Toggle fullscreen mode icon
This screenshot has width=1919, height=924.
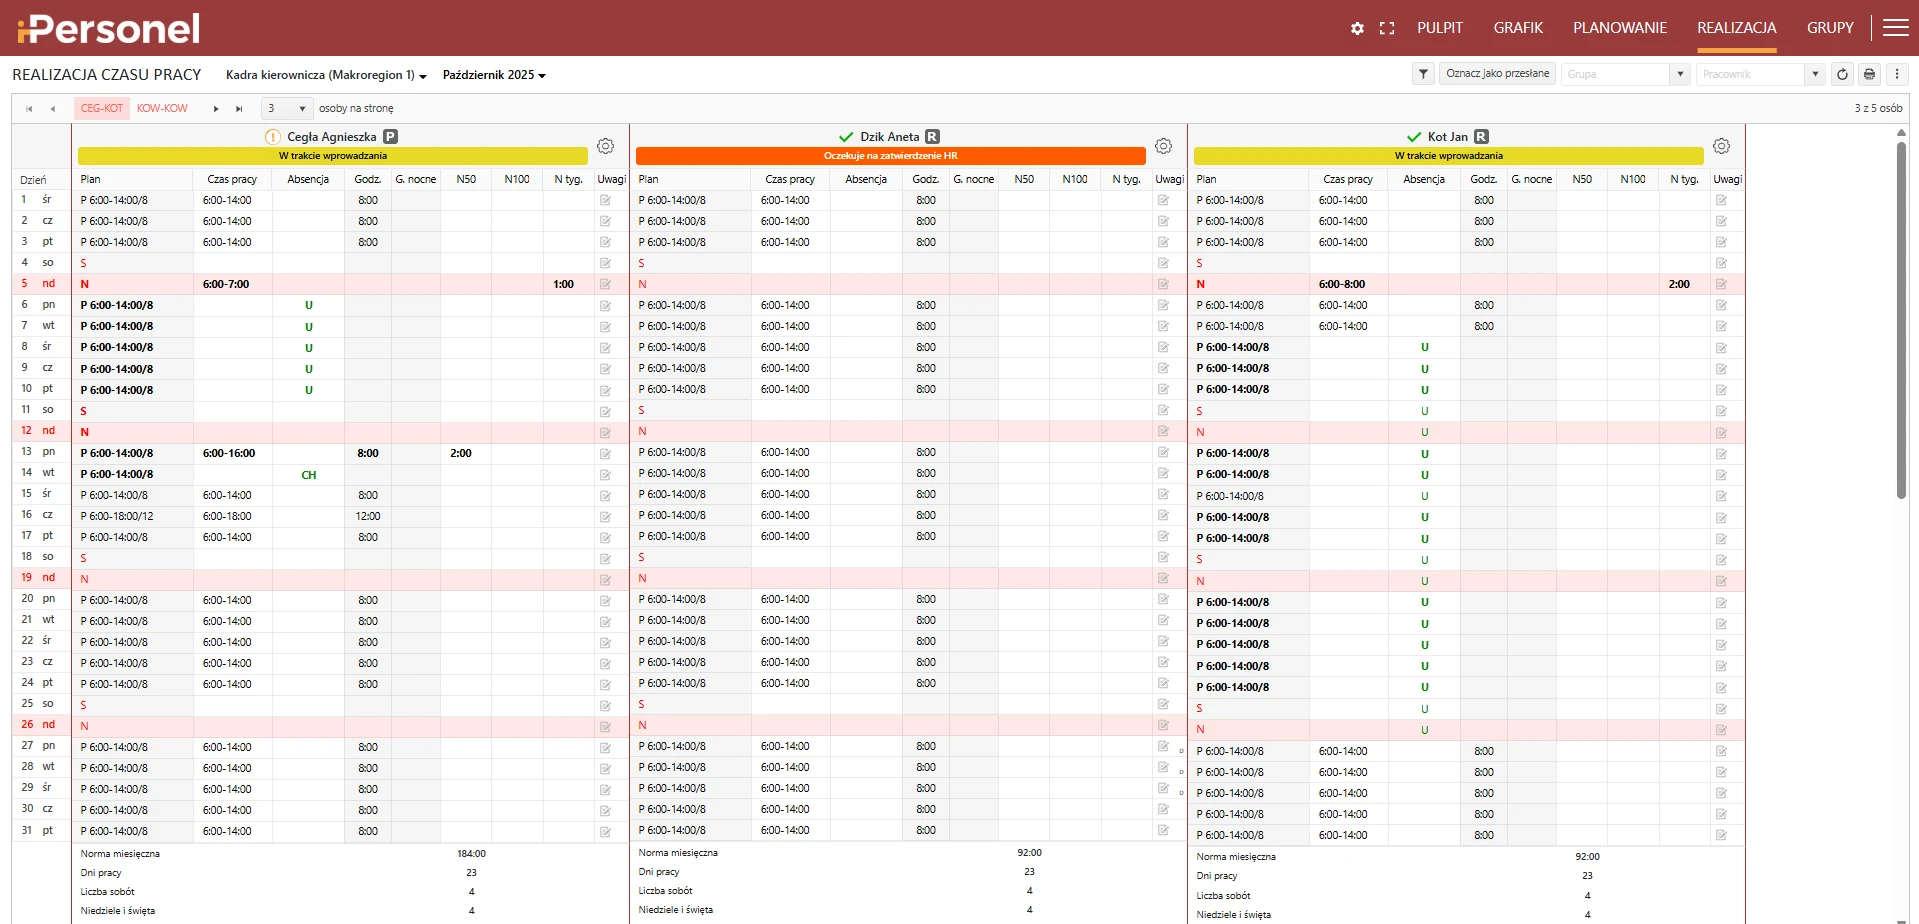pyautogui.click(x=1386, y=28)
